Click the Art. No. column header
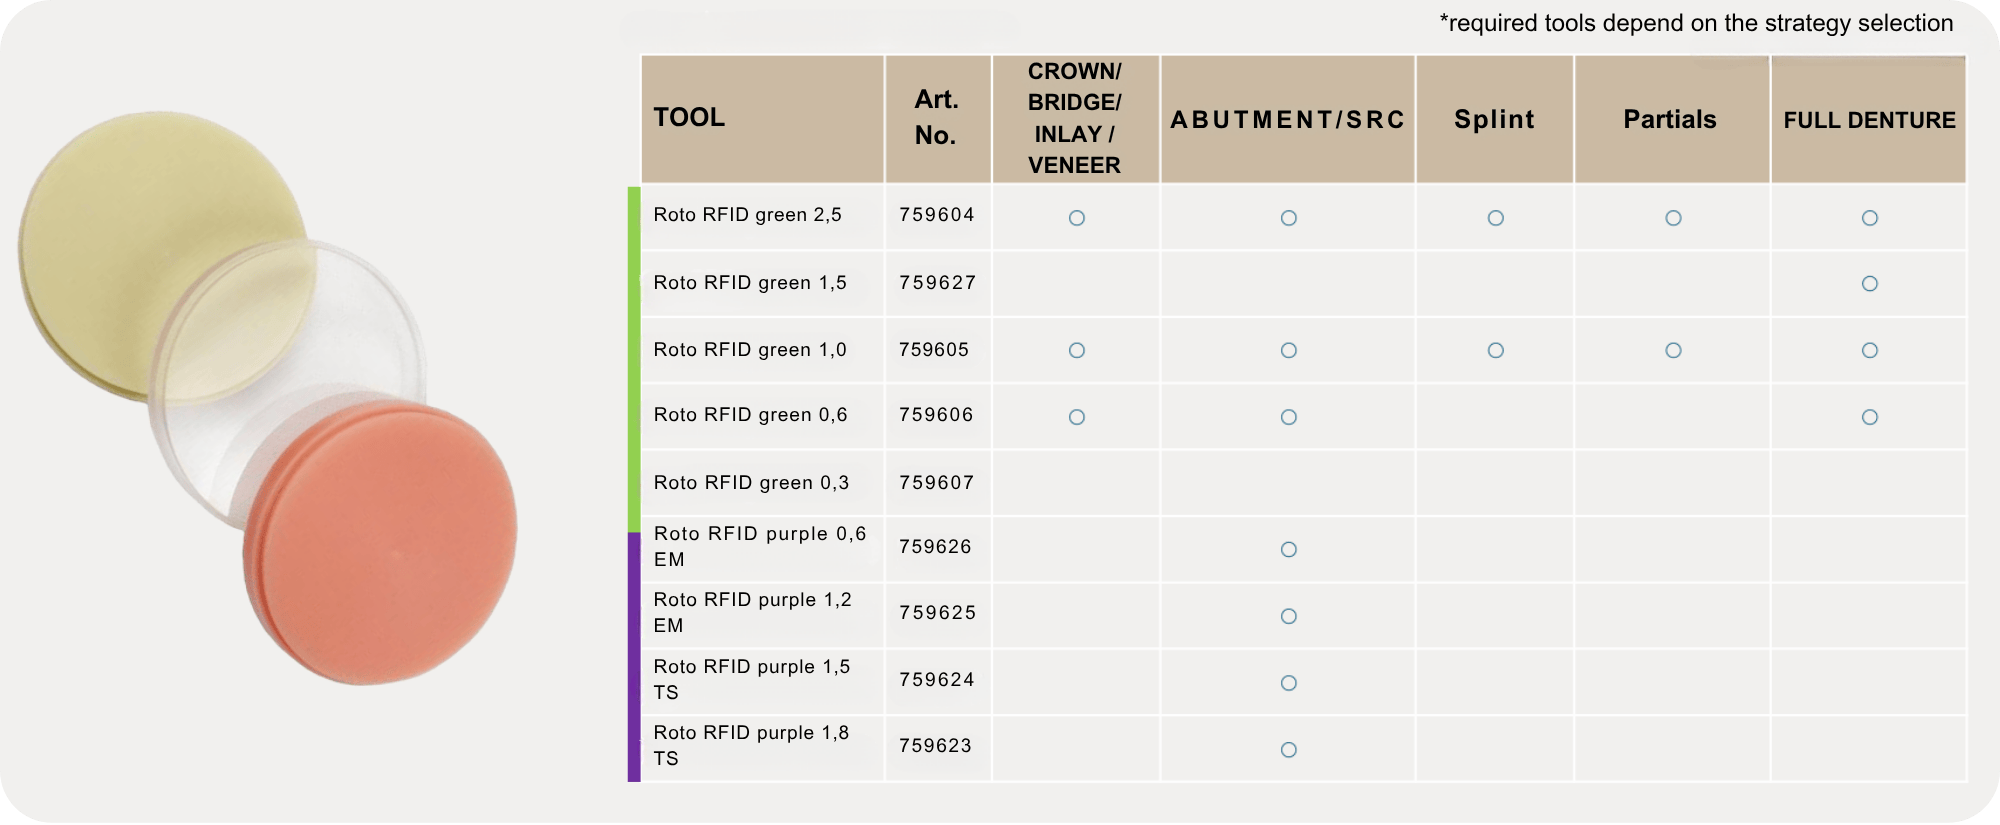Image resolution: width=2000 pixels, height=825 pixels. 937,119
